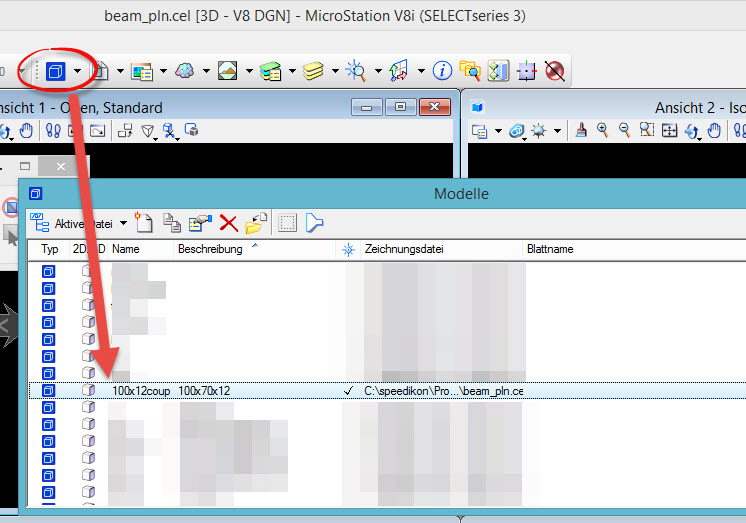Select Walk footsteps tool in Ansicht 1
Screen dimensions: 746x523
click(x=53, y=130)
